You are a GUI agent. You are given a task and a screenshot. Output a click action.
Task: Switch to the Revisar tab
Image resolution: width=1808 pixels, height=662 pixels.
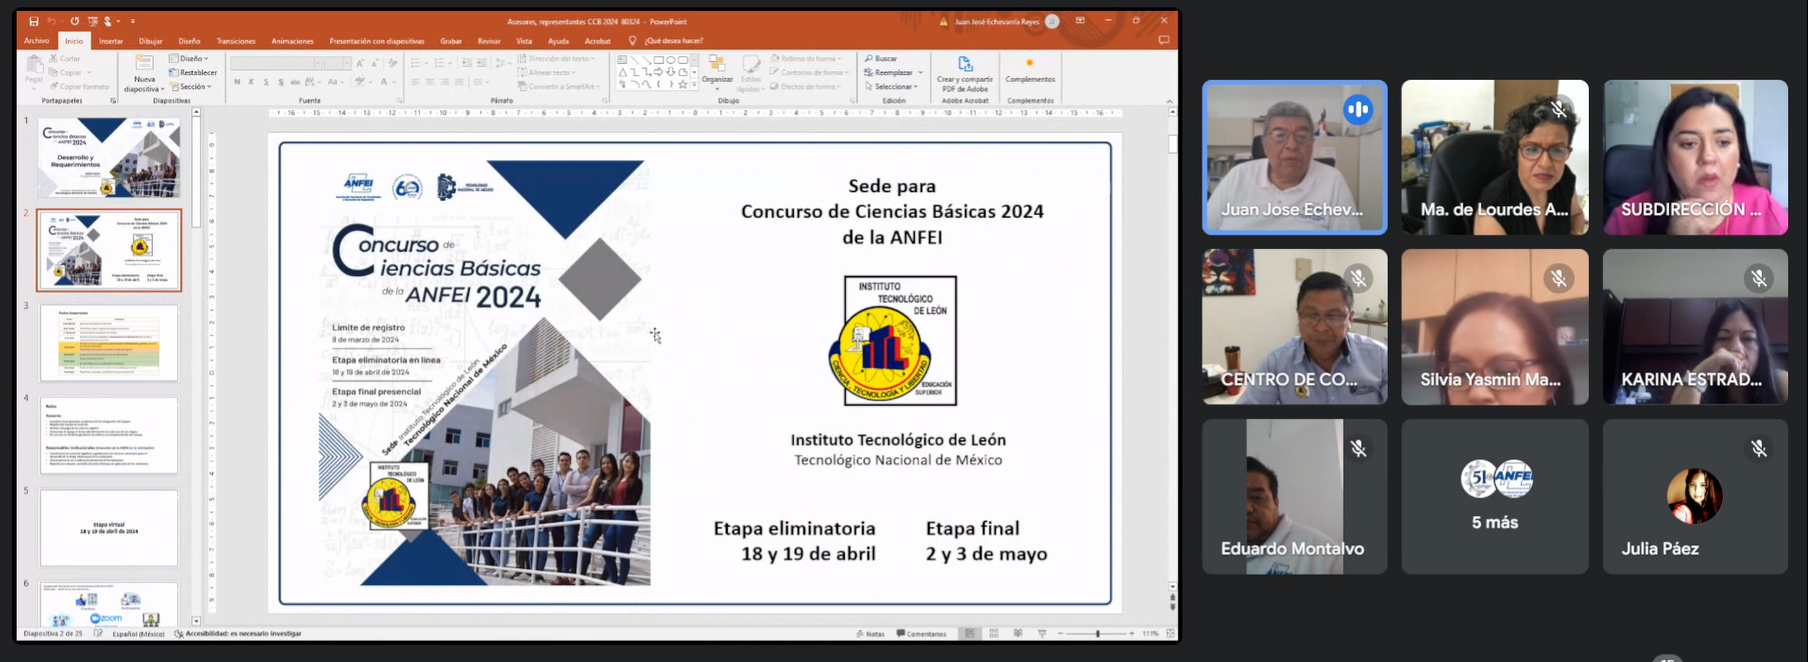point(489,41)
